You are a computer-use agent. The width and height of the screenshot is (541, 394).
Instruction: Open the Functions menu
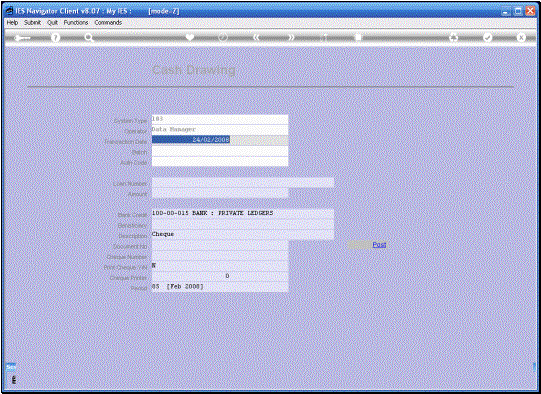(76, 22)
